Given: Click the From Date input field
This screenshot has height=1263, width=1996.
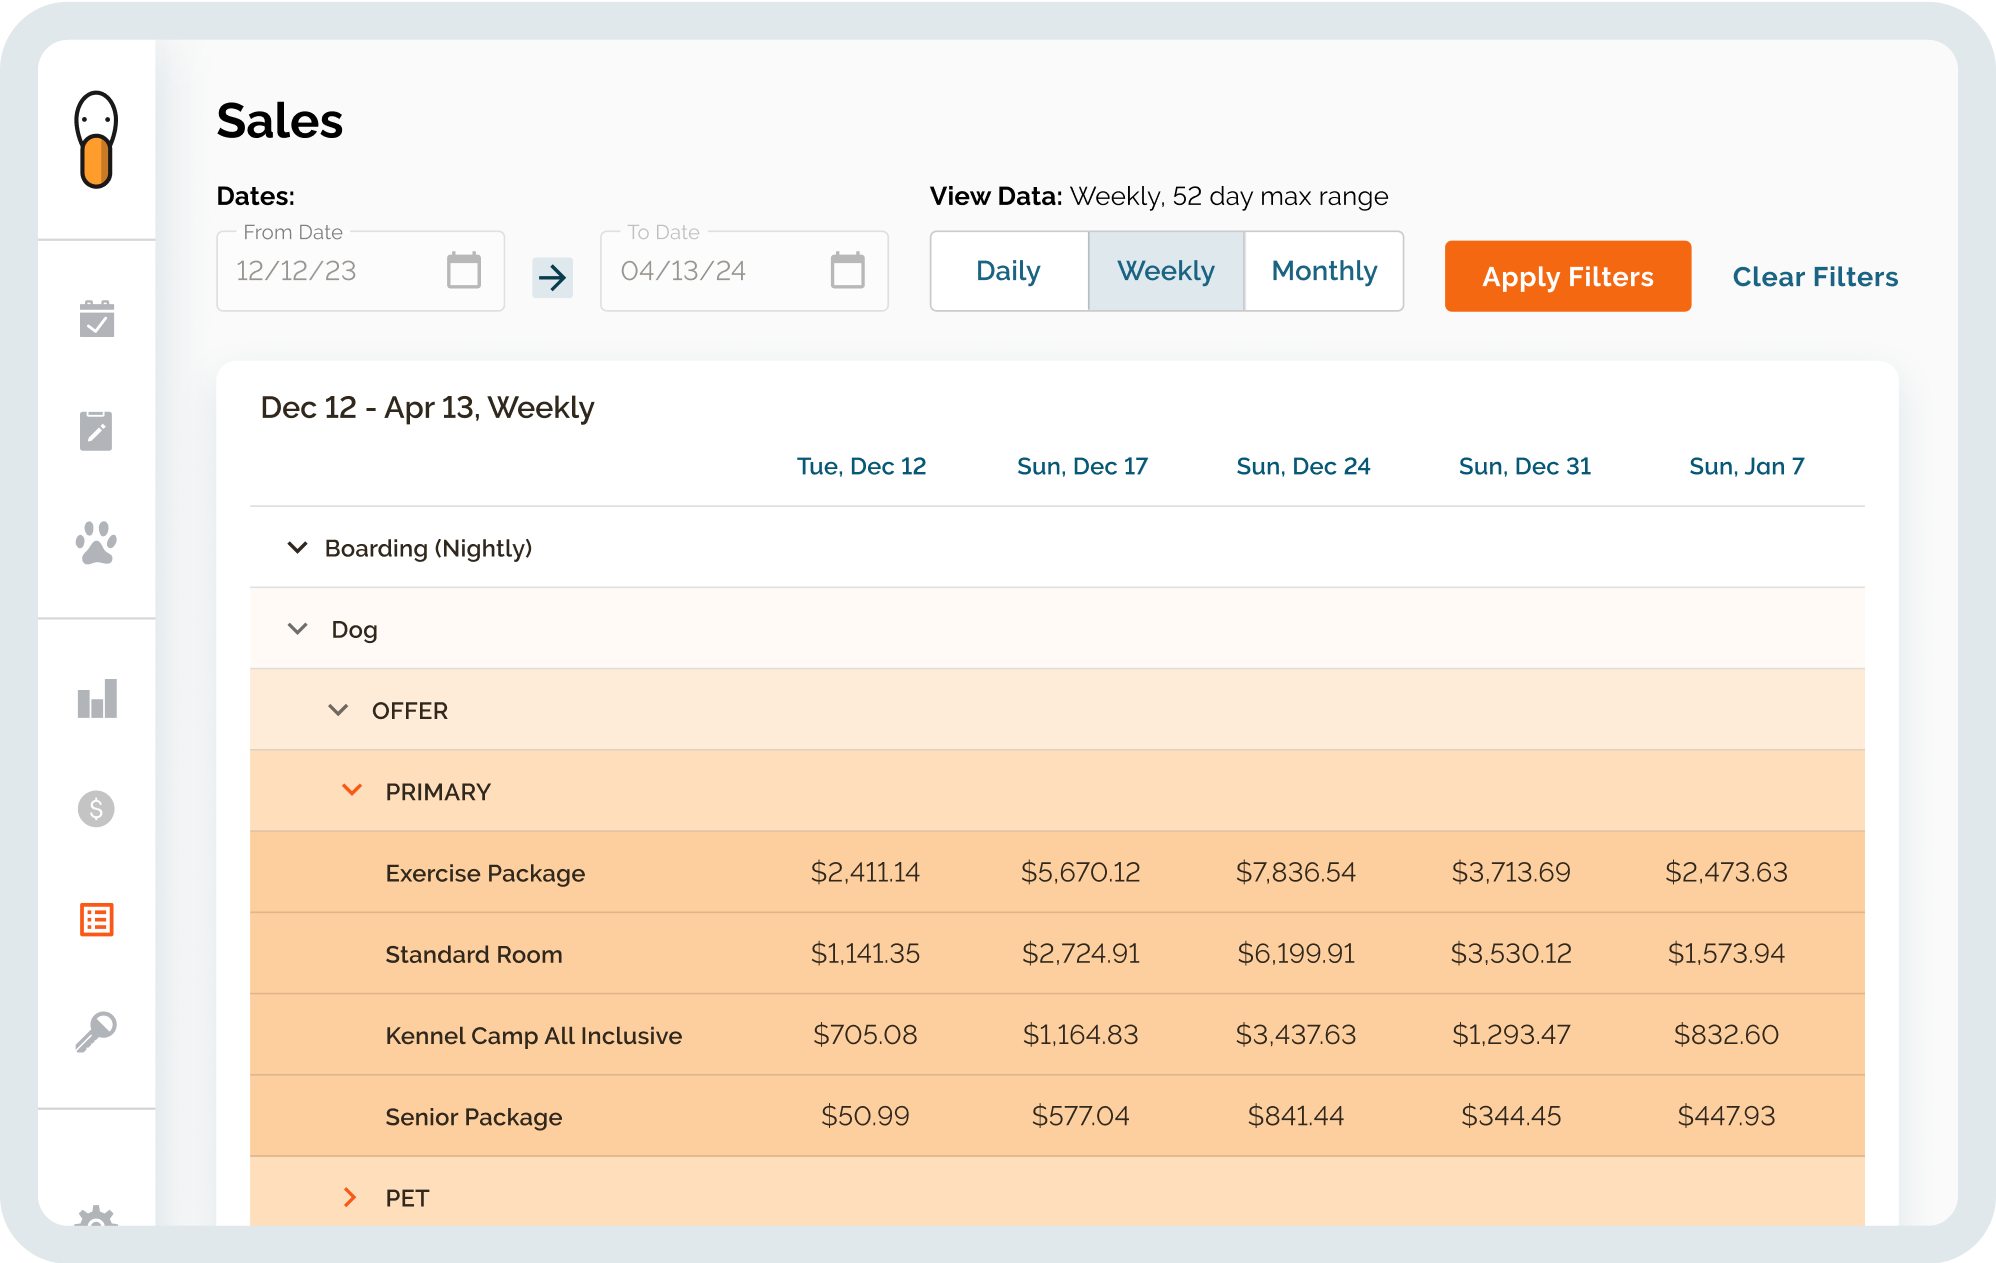Looking at the screenshot, I should click(360, 271).
